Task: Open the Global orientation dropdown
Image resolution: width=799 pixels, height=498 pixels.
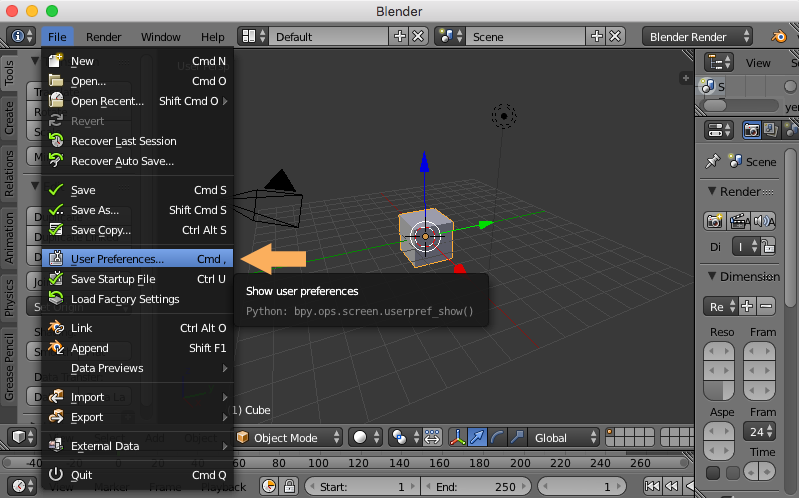Action: (563, 437)
